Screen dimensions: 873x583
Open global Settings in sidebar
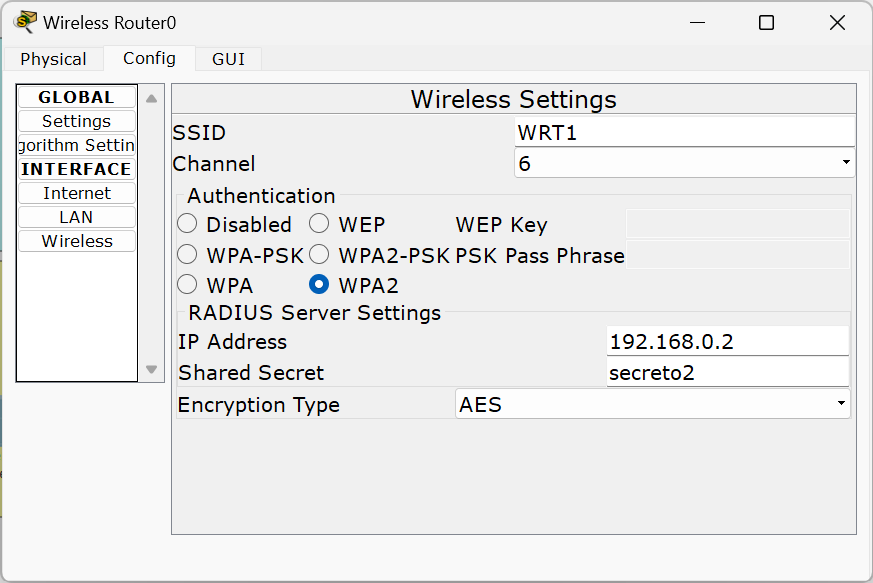tap(77, 121)
